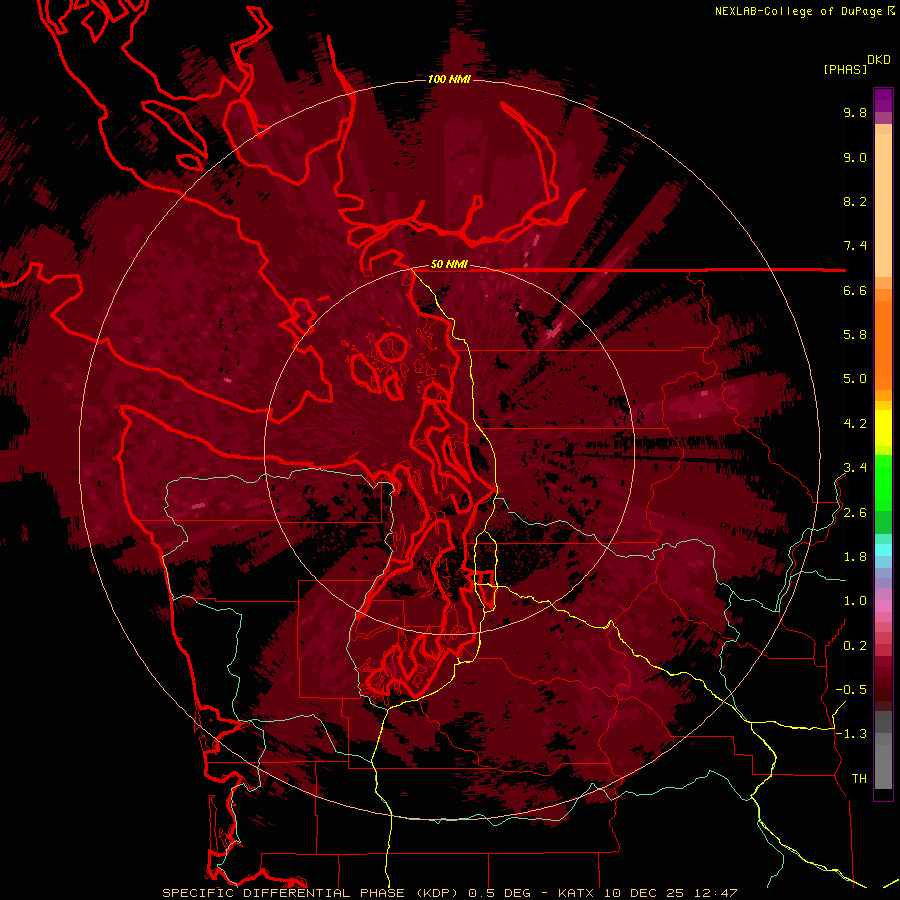Pick the peach band of the color scale

pyautogui.click(x=883, y=205)
